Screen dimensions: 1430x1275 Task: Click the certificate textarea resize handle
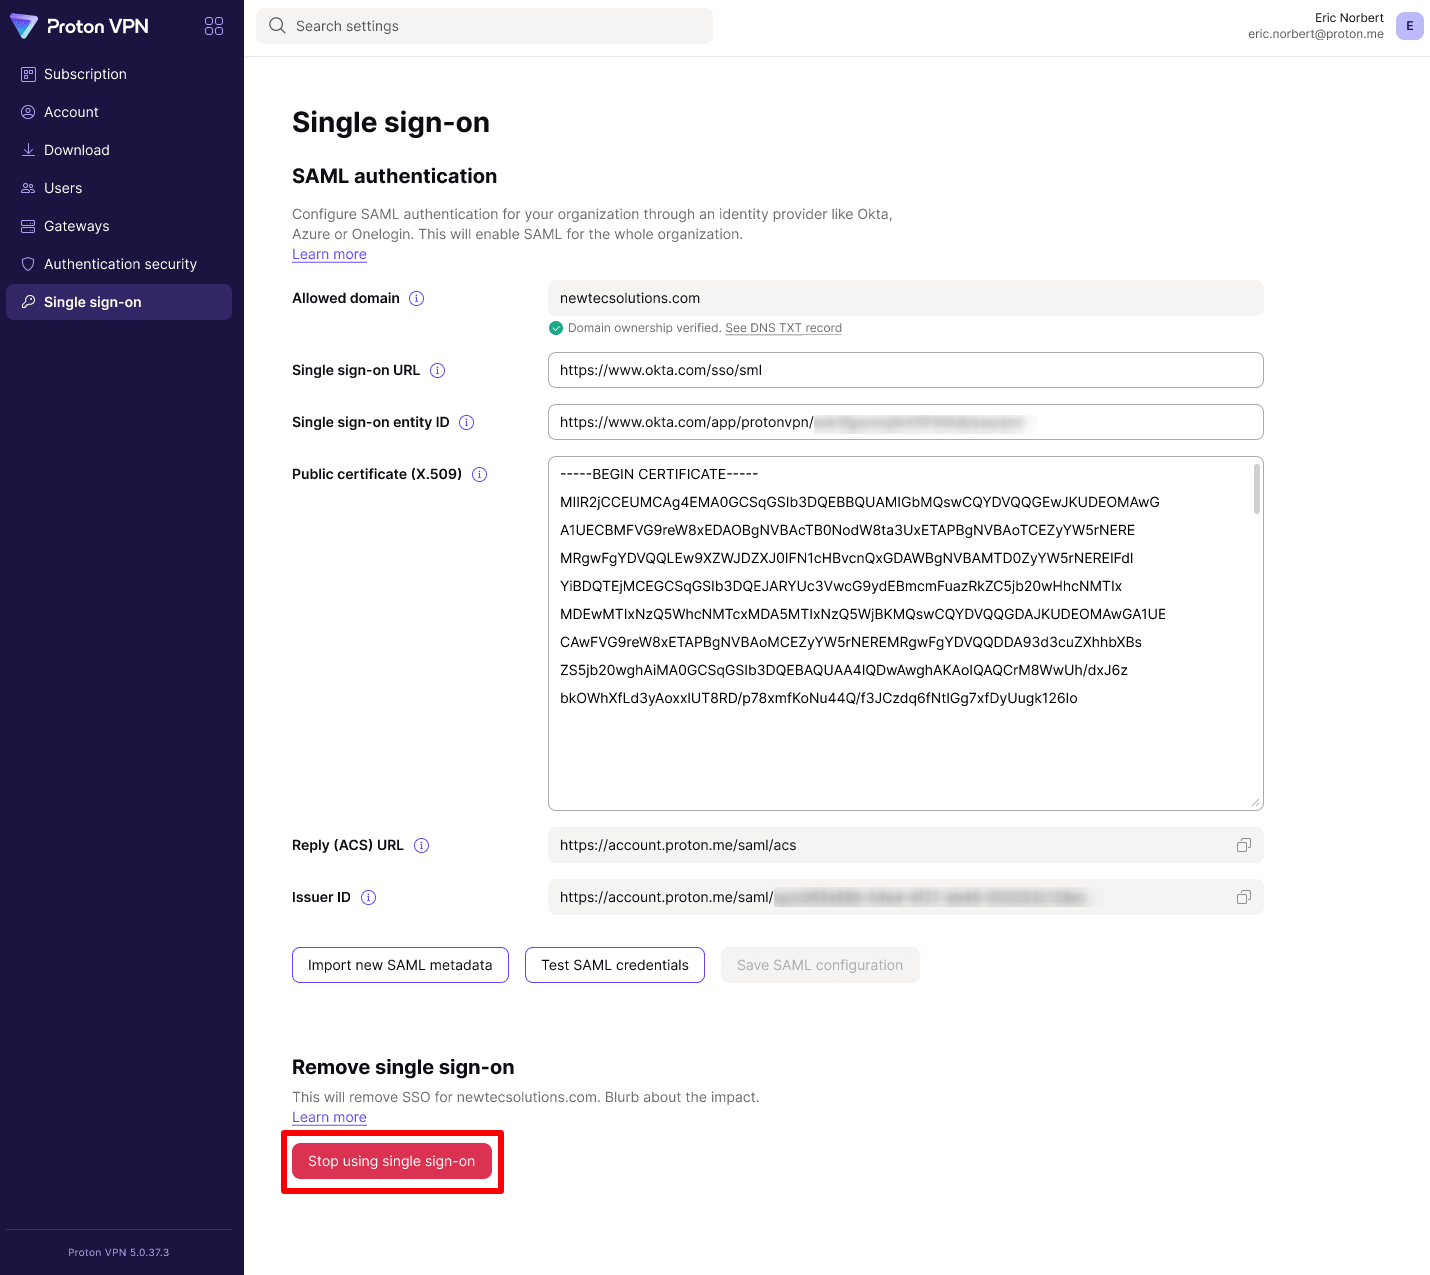(1256, 803)
